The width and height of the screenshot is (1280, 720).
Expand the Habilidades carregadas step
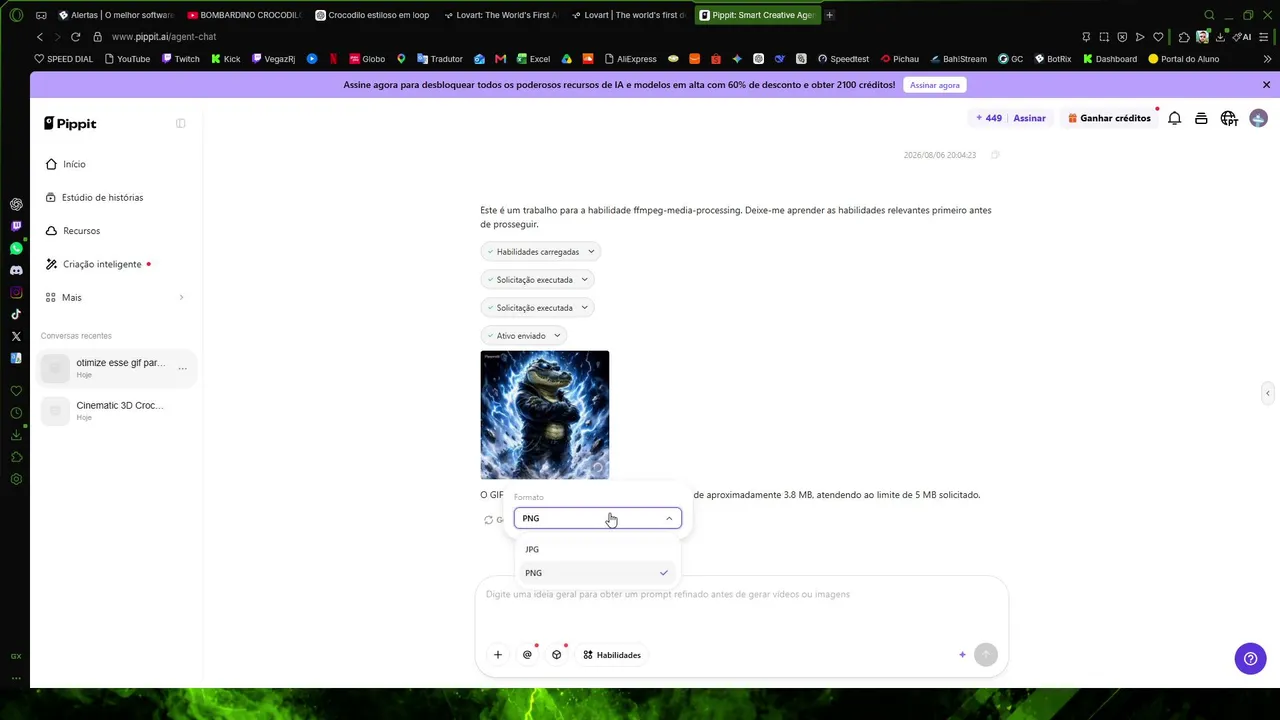tap(540, 252)
